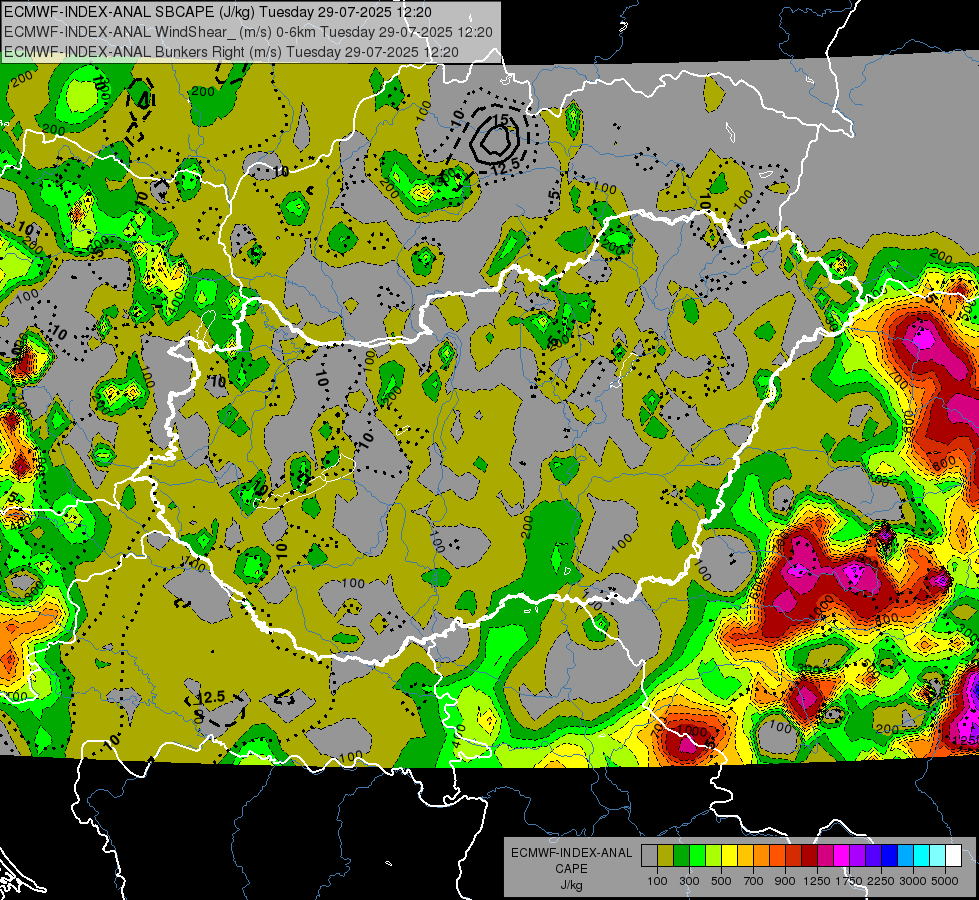The image size is (979, 900).
Task: Click the legend value 2250
Action: coord(881,881)
